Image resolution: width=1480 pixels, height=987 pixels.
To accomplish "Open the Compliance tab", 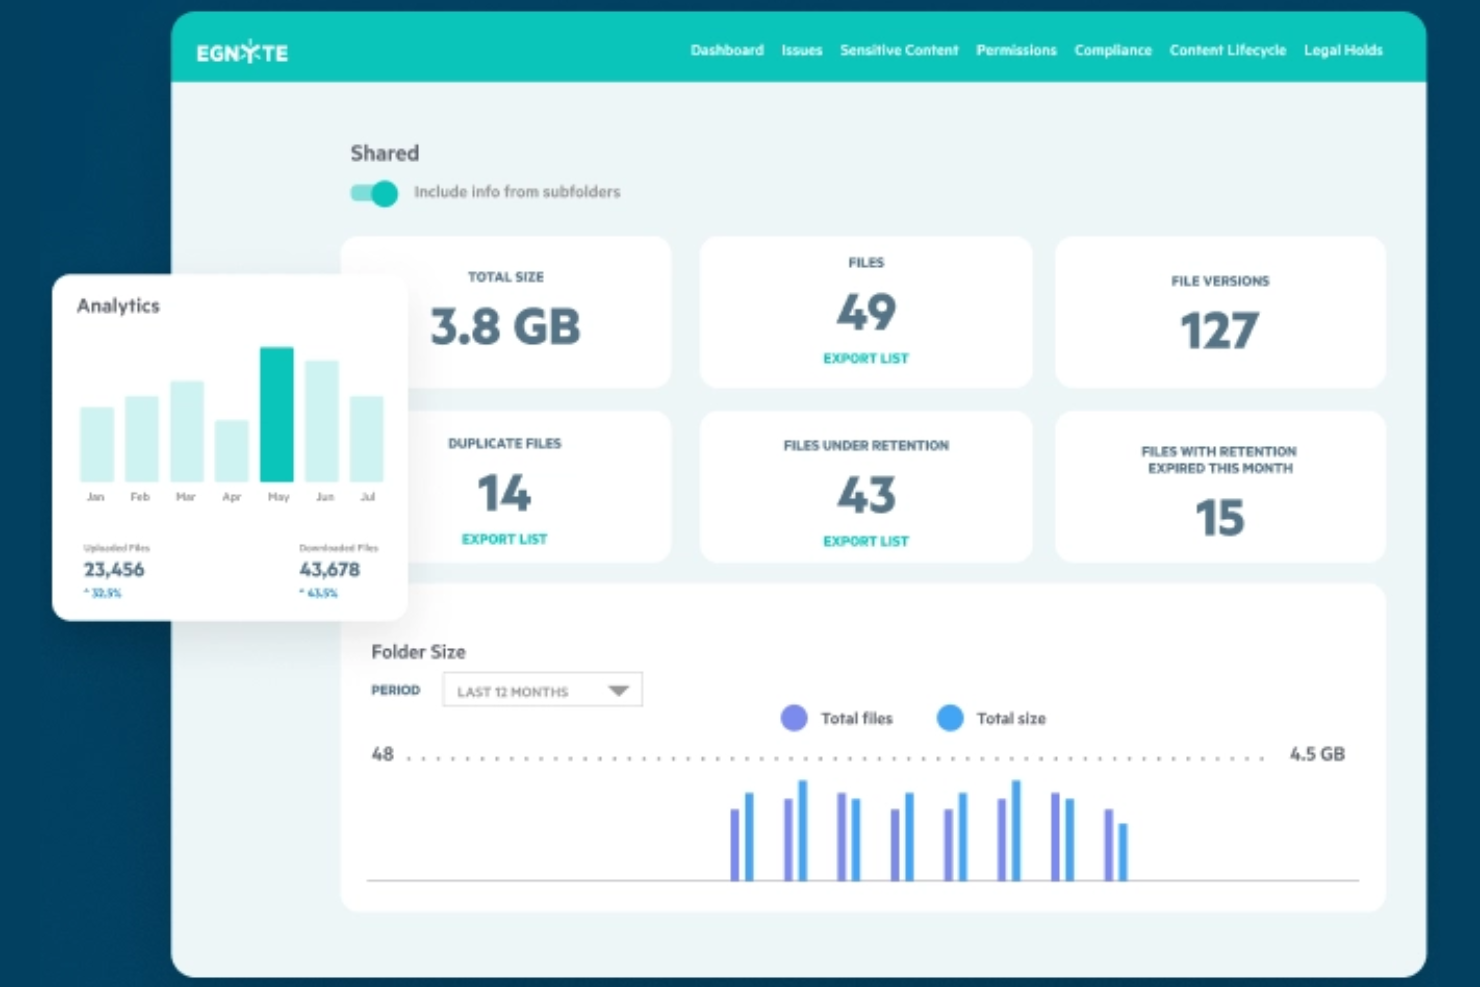I will 1113,50.
